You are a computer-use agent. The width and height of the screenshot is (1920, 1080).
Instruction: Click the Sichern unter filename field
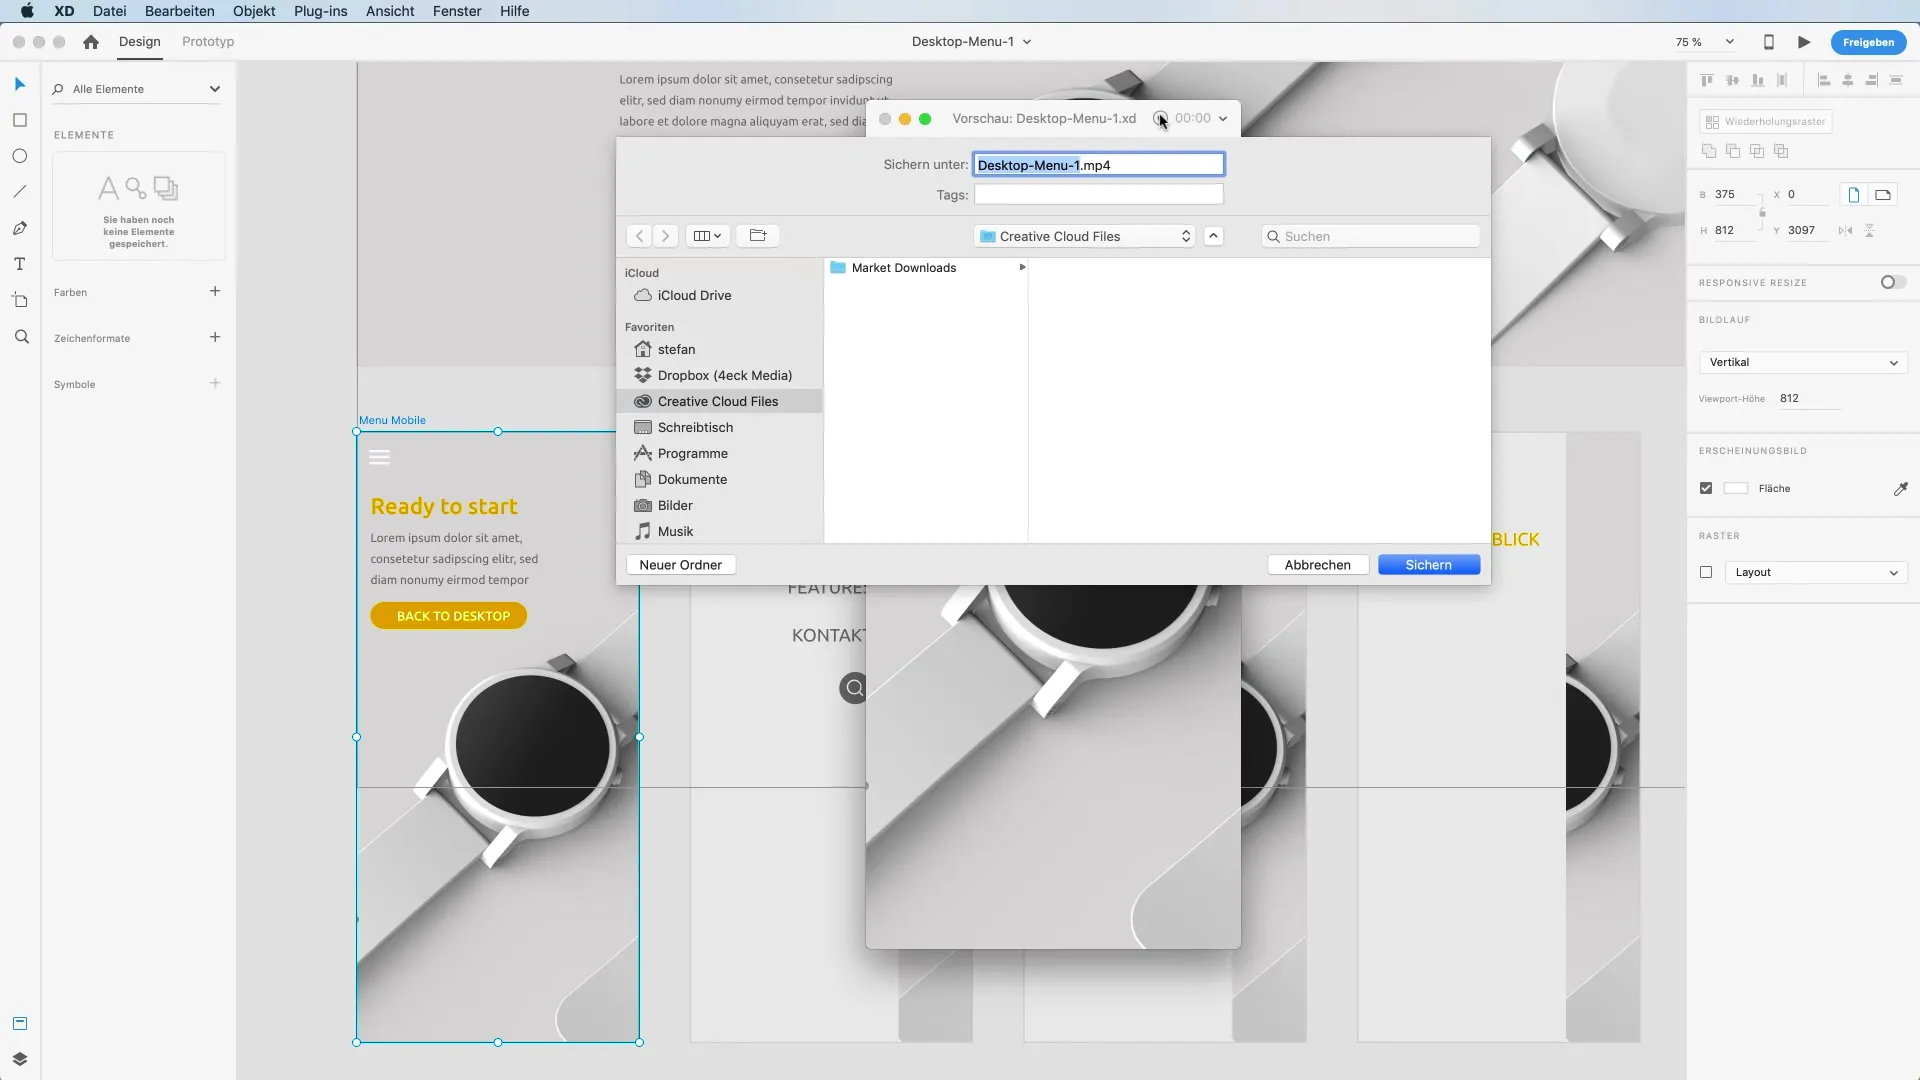point(1098,165)
